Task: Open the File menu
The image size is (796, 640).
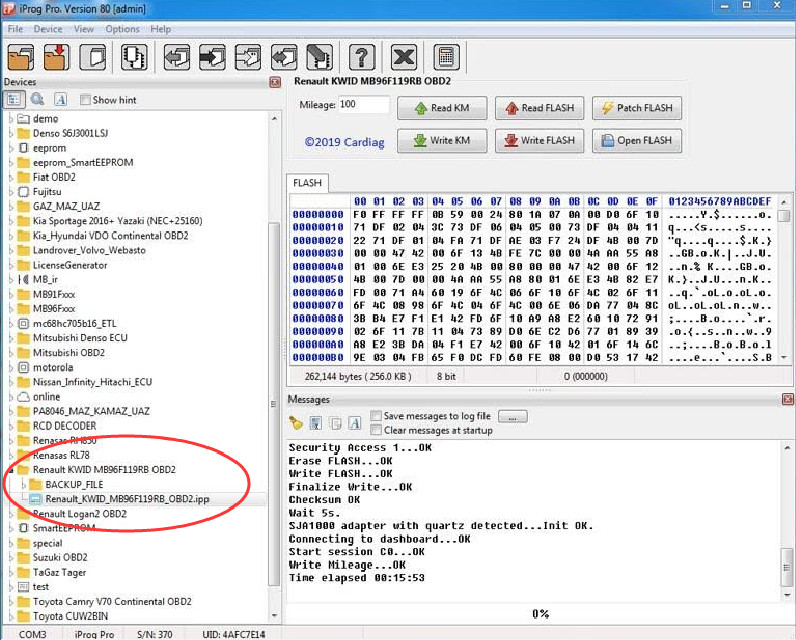Action: point(15,29)
